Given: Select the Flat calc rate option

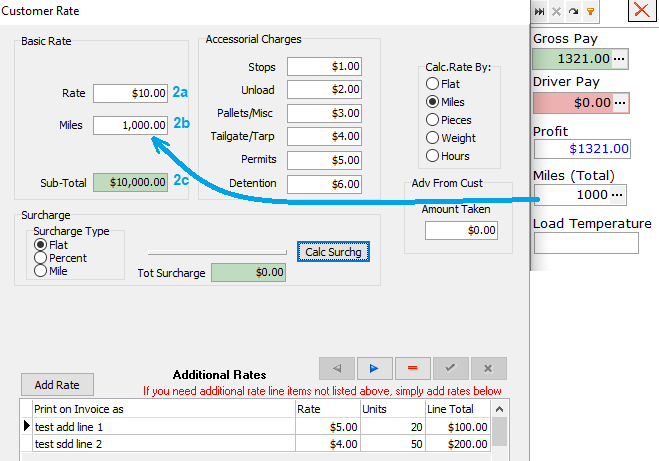Looking at the screenshot, I should tap(433, 84).
